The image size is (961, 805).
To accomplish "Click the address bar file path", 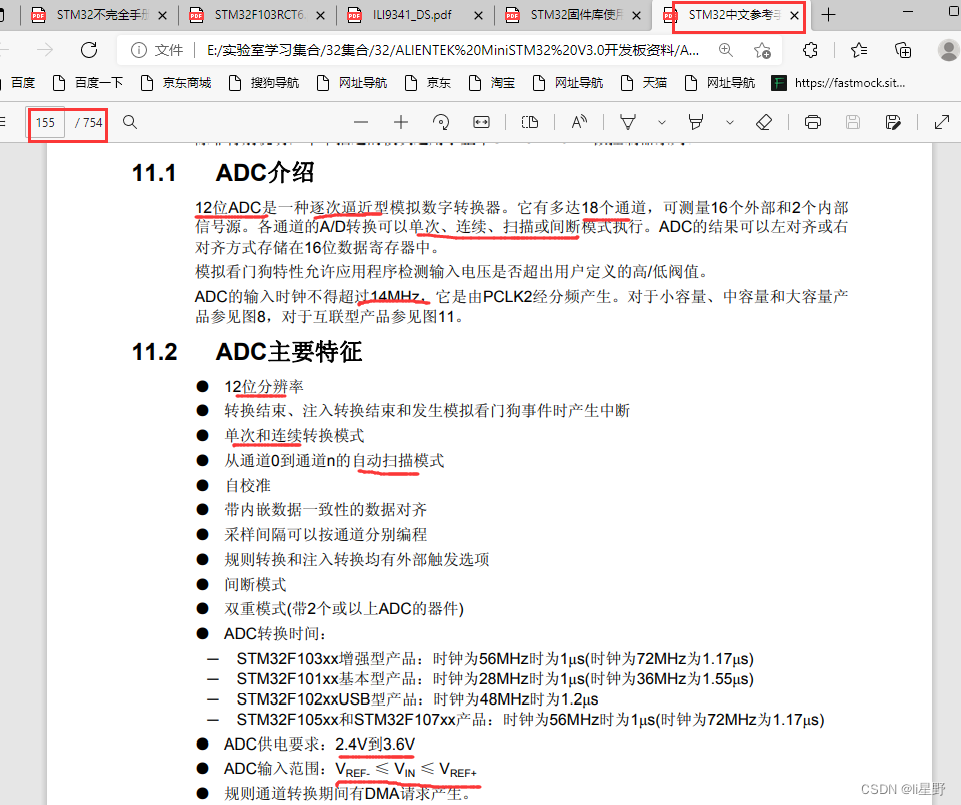I will pyautogui.click(x=453, y=50).
